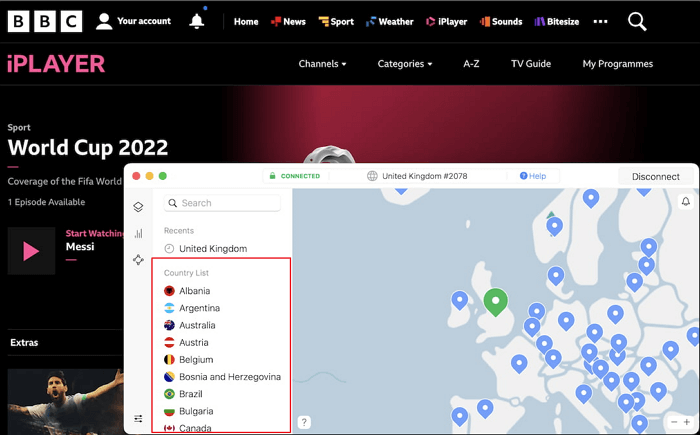
Task: Select the Austria flag icon
Action: 169,343
